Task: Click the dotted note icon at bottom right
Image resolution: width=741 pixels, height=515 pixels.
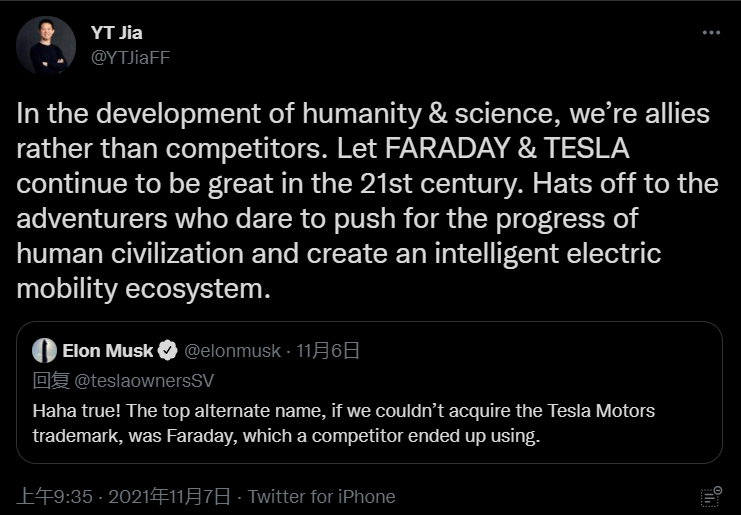Action: 711,496
